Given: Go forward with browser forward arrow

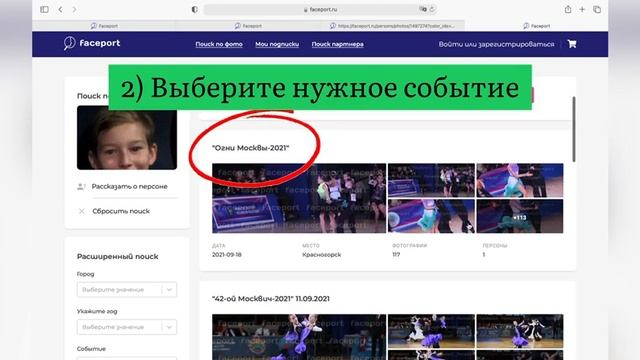Looking at the screenshot, I should (74, 9).
